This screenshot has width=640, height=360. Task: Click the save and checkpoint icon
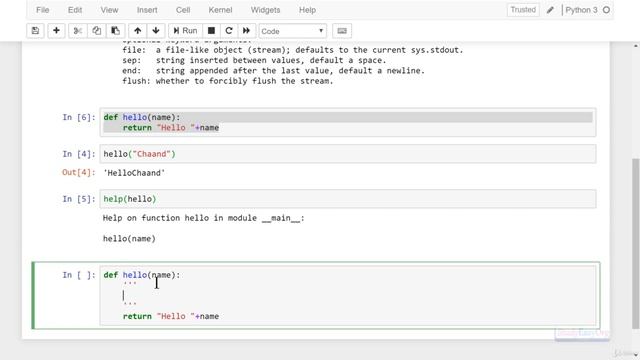(x=35, y=31)
